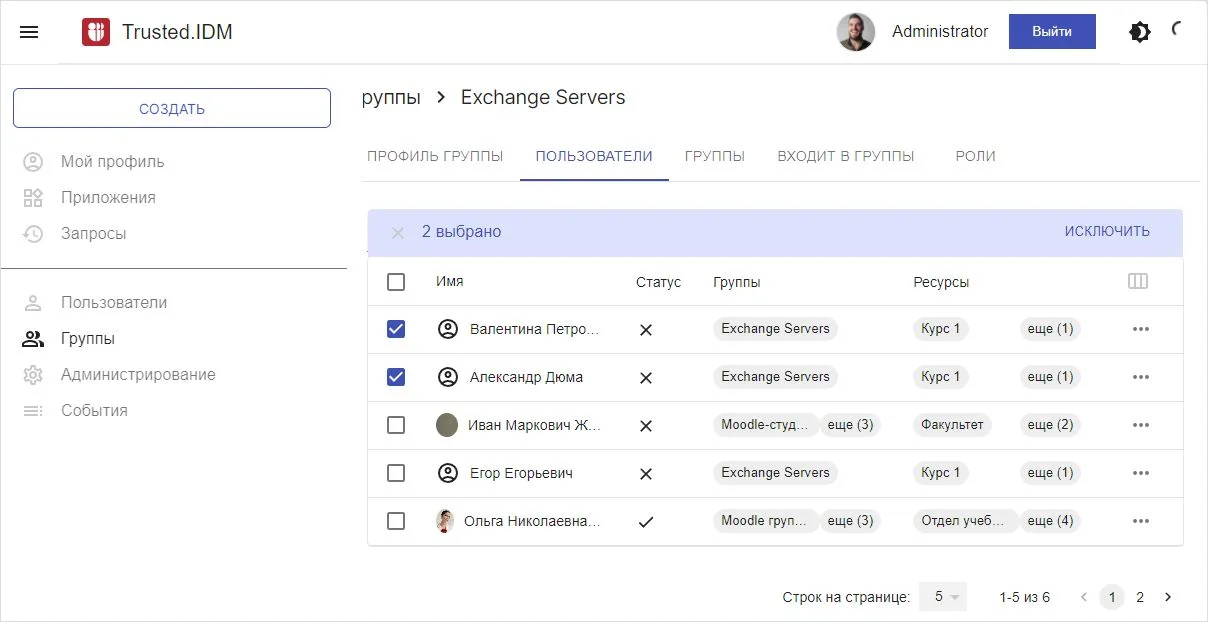Click the Создать button
The image size is (1208, 622).
[172, 108]
